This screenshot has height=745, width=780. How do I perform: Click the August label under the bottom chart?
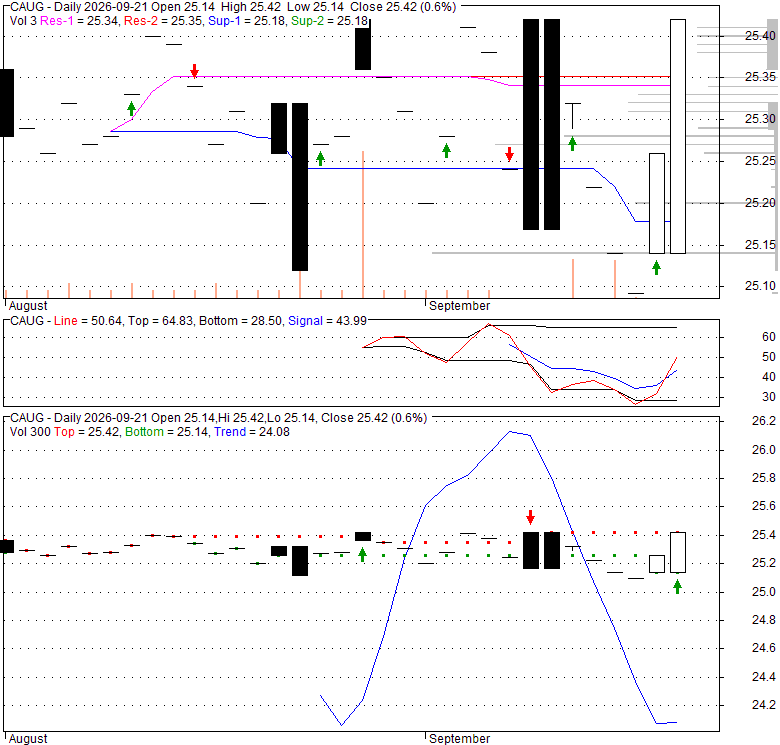pyautogui.click(x=28, y=739)
